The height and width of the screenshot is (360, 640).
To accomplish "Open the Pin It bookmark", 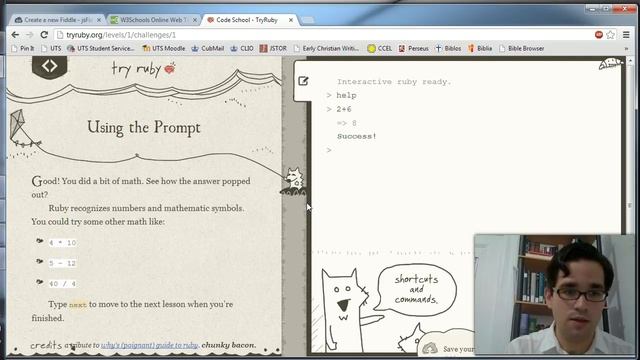I will [23, 48].
